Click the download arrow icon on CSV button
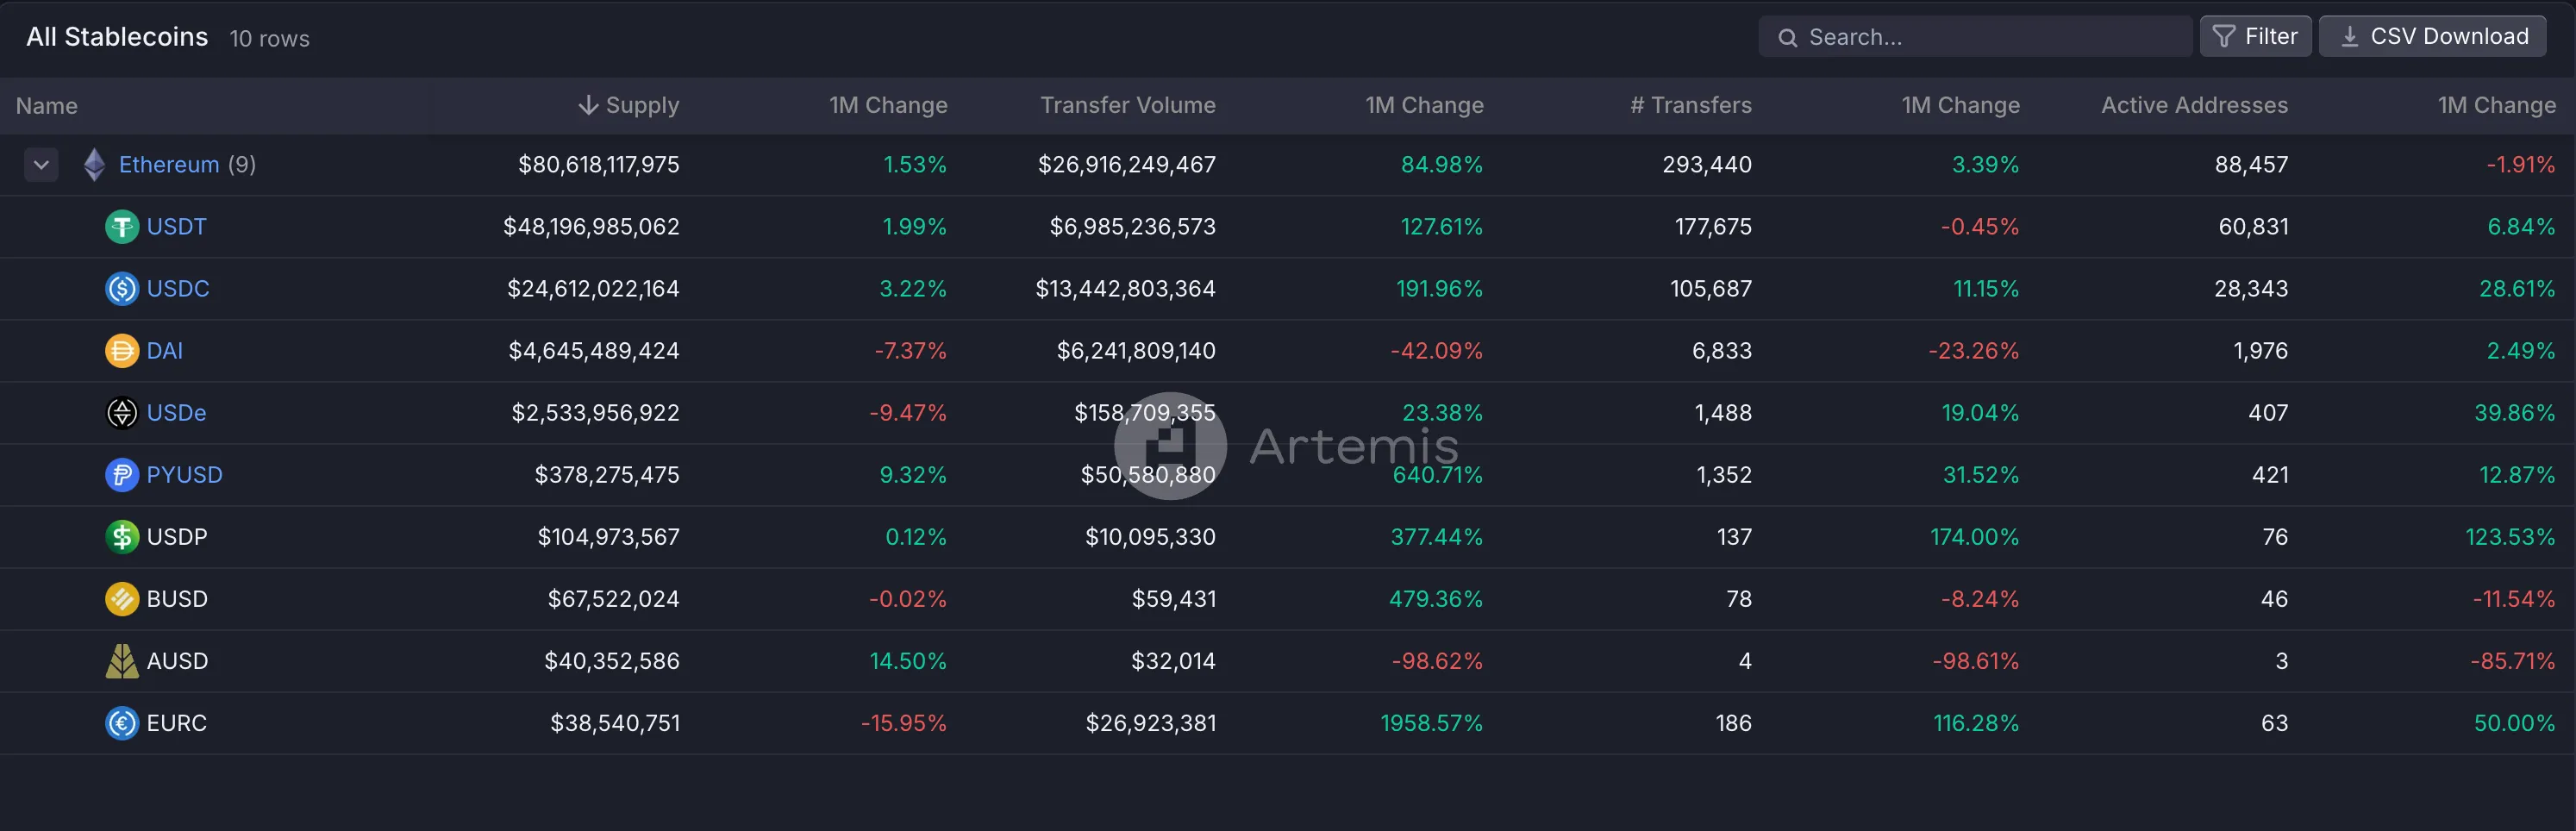The image size is (2576, 831). coord(2350,37)
